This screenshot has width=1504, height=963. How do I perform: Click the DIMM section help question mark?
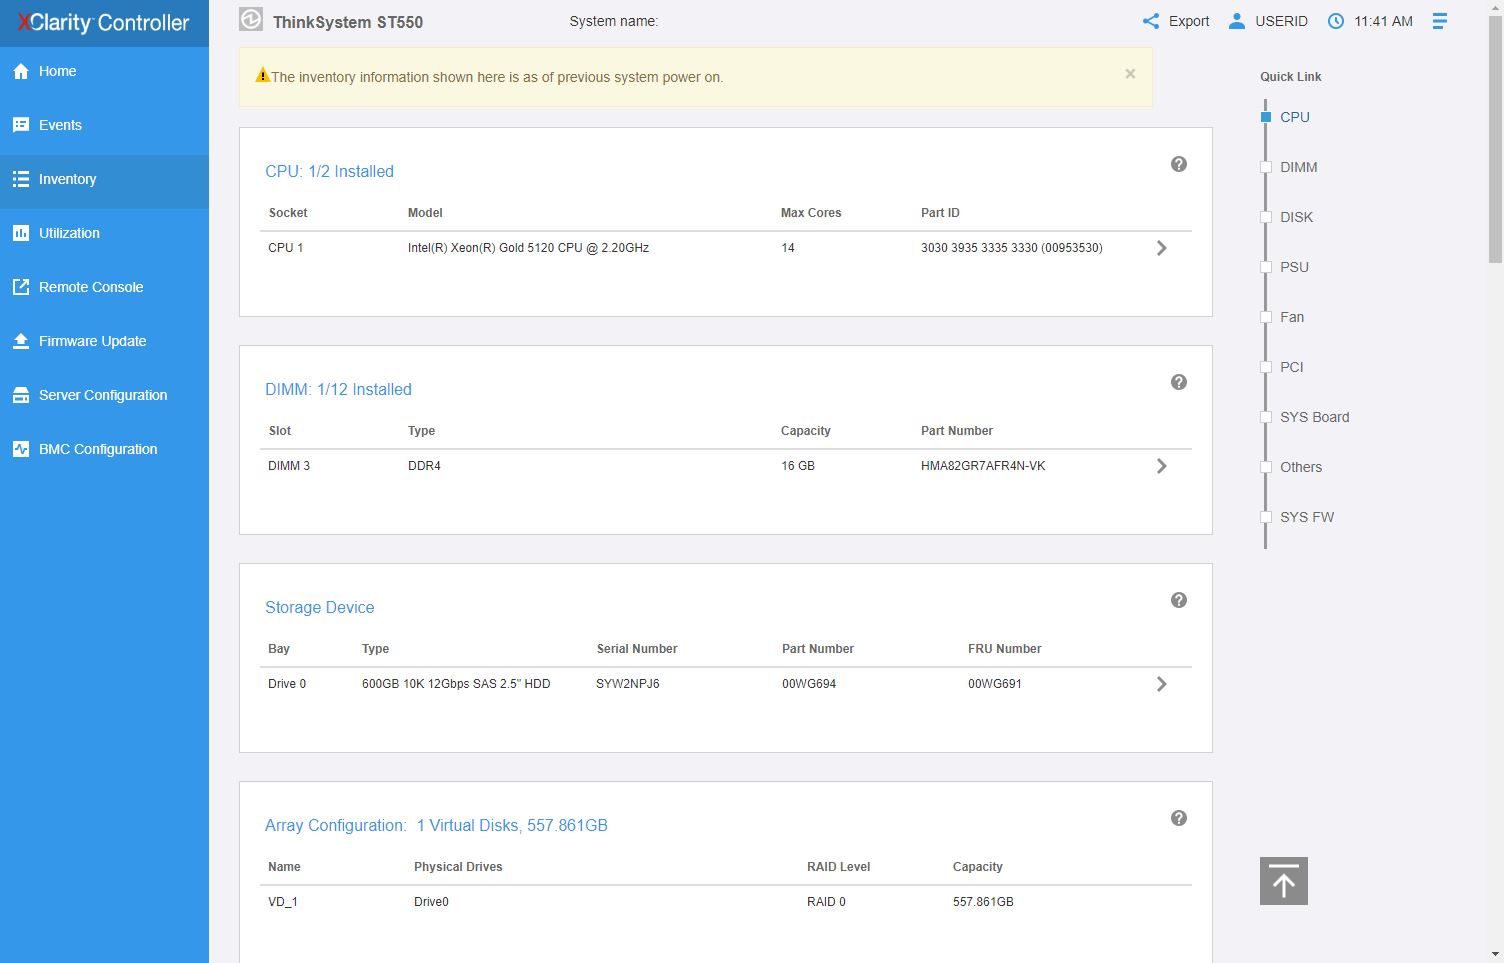pos(1179,382)
